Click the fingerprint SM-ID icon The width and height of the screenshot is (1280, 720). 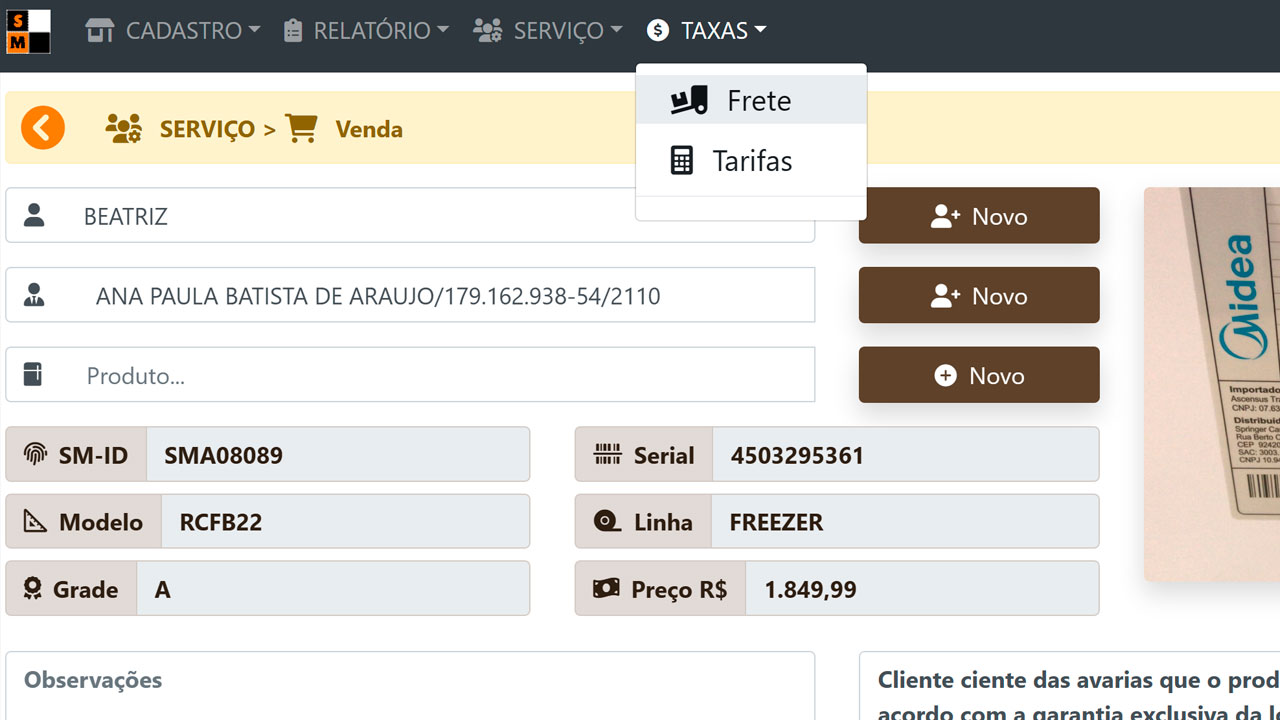point(35,455)
